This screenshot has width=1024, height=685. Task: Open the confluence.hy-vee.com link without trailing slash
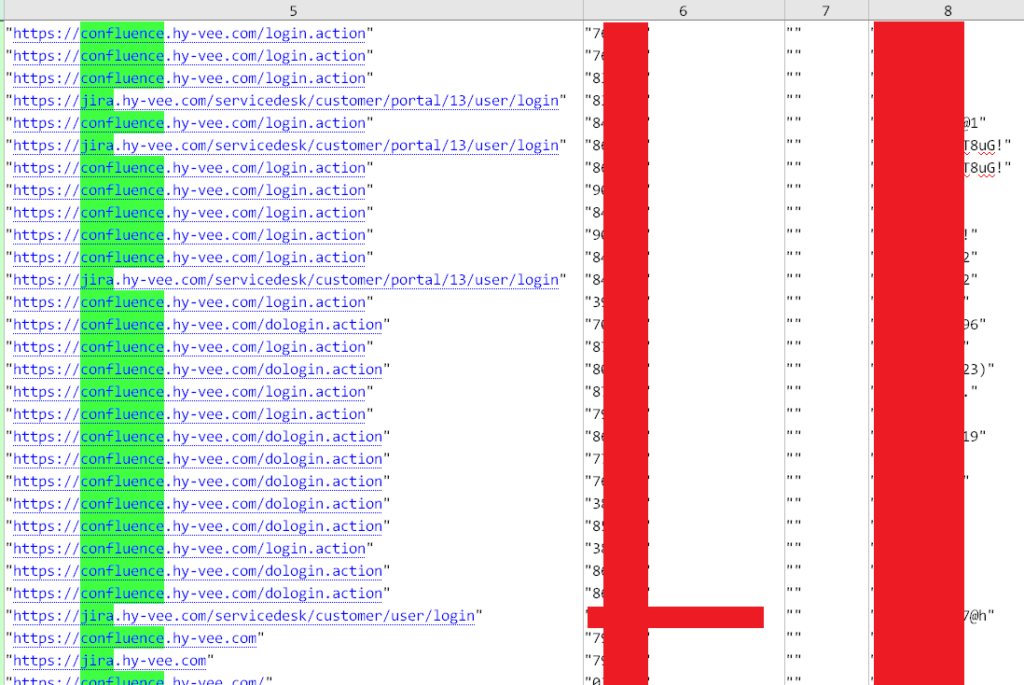click(135, 638)
